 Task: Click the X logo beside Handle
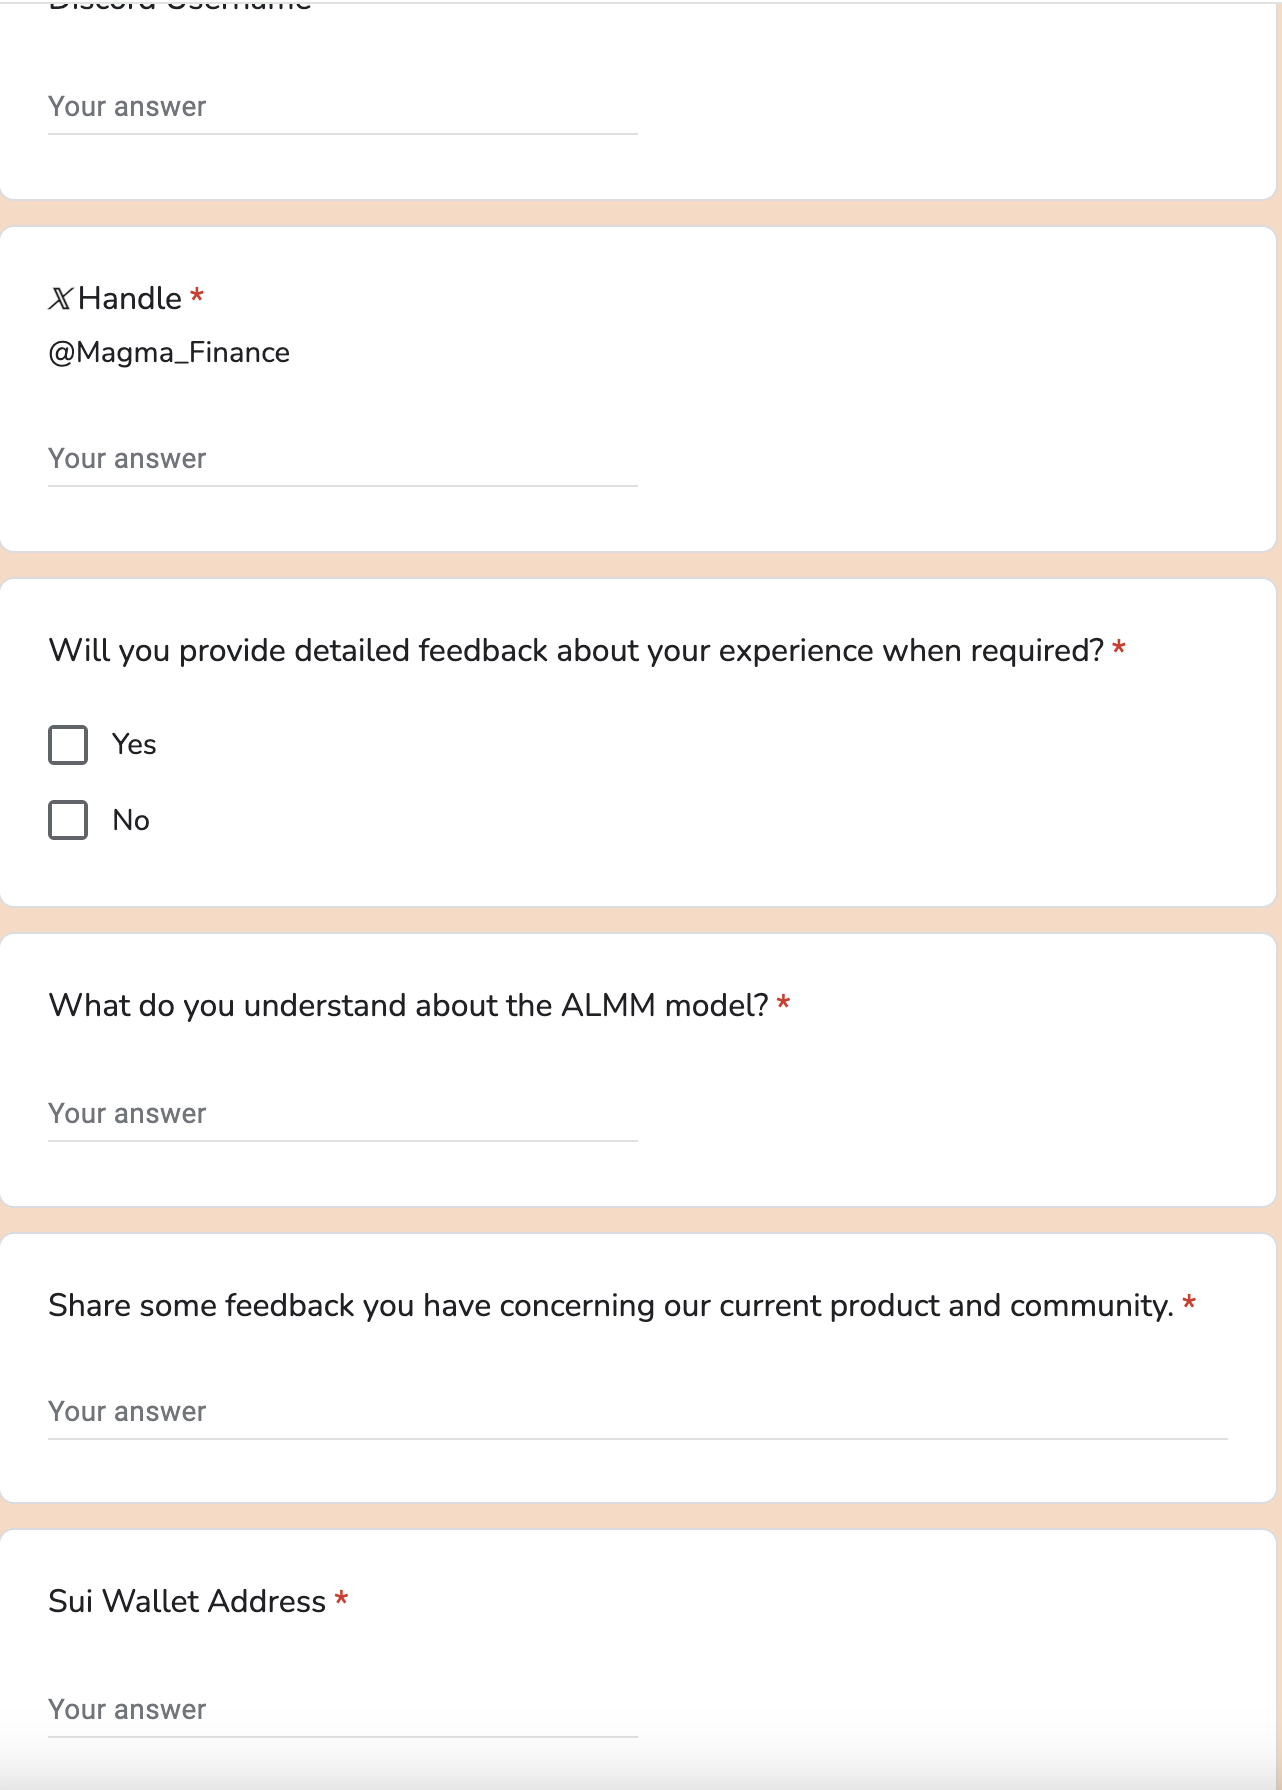(x=61, y=298)
